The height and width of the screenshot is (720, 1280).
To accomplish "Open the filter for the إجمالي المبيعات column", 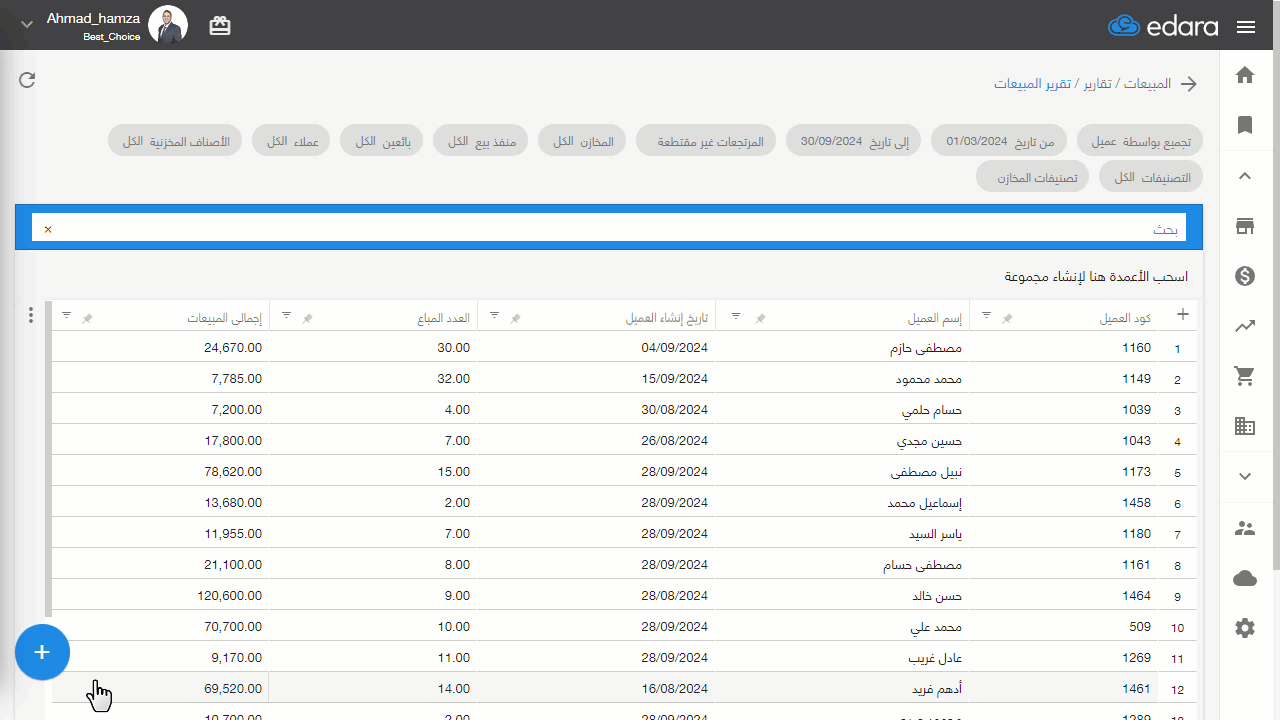I will 66,315.
